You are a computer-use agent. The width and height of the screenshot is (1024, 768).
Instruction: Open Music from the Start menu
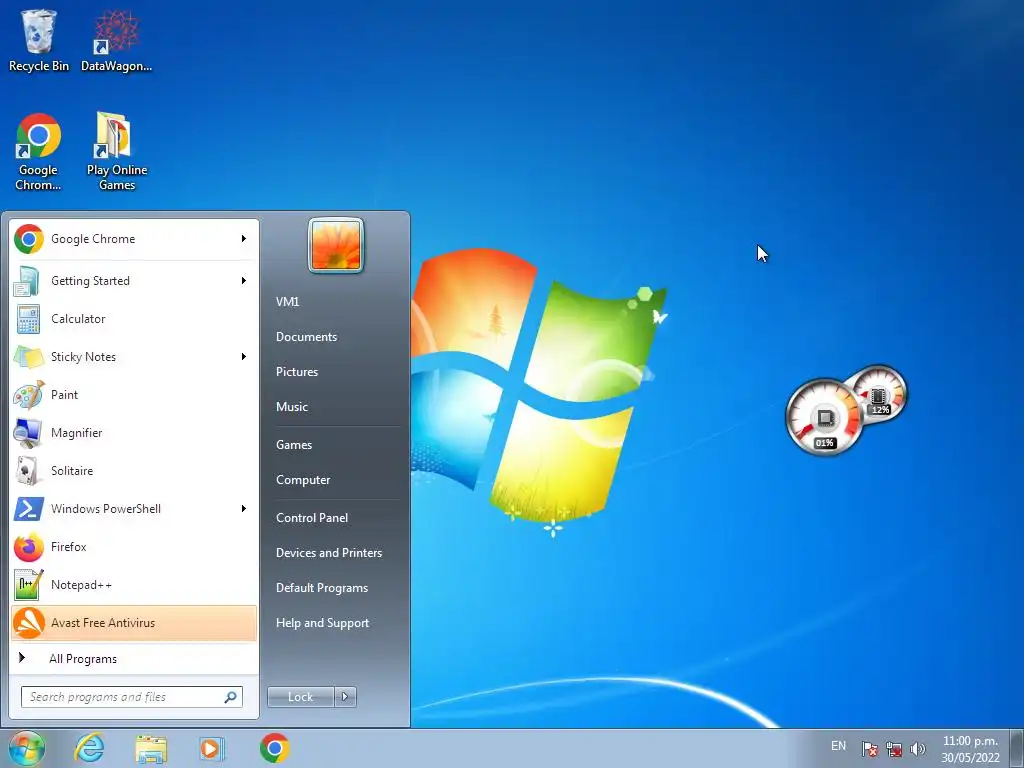point(292,407)
